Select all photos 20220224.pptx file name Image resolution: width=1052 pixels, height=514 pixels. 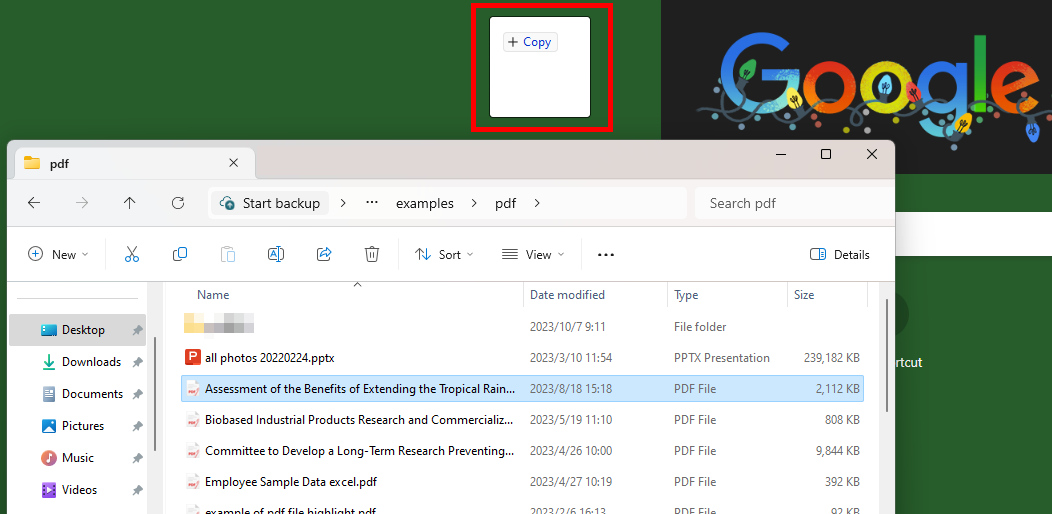pos(270,358)
